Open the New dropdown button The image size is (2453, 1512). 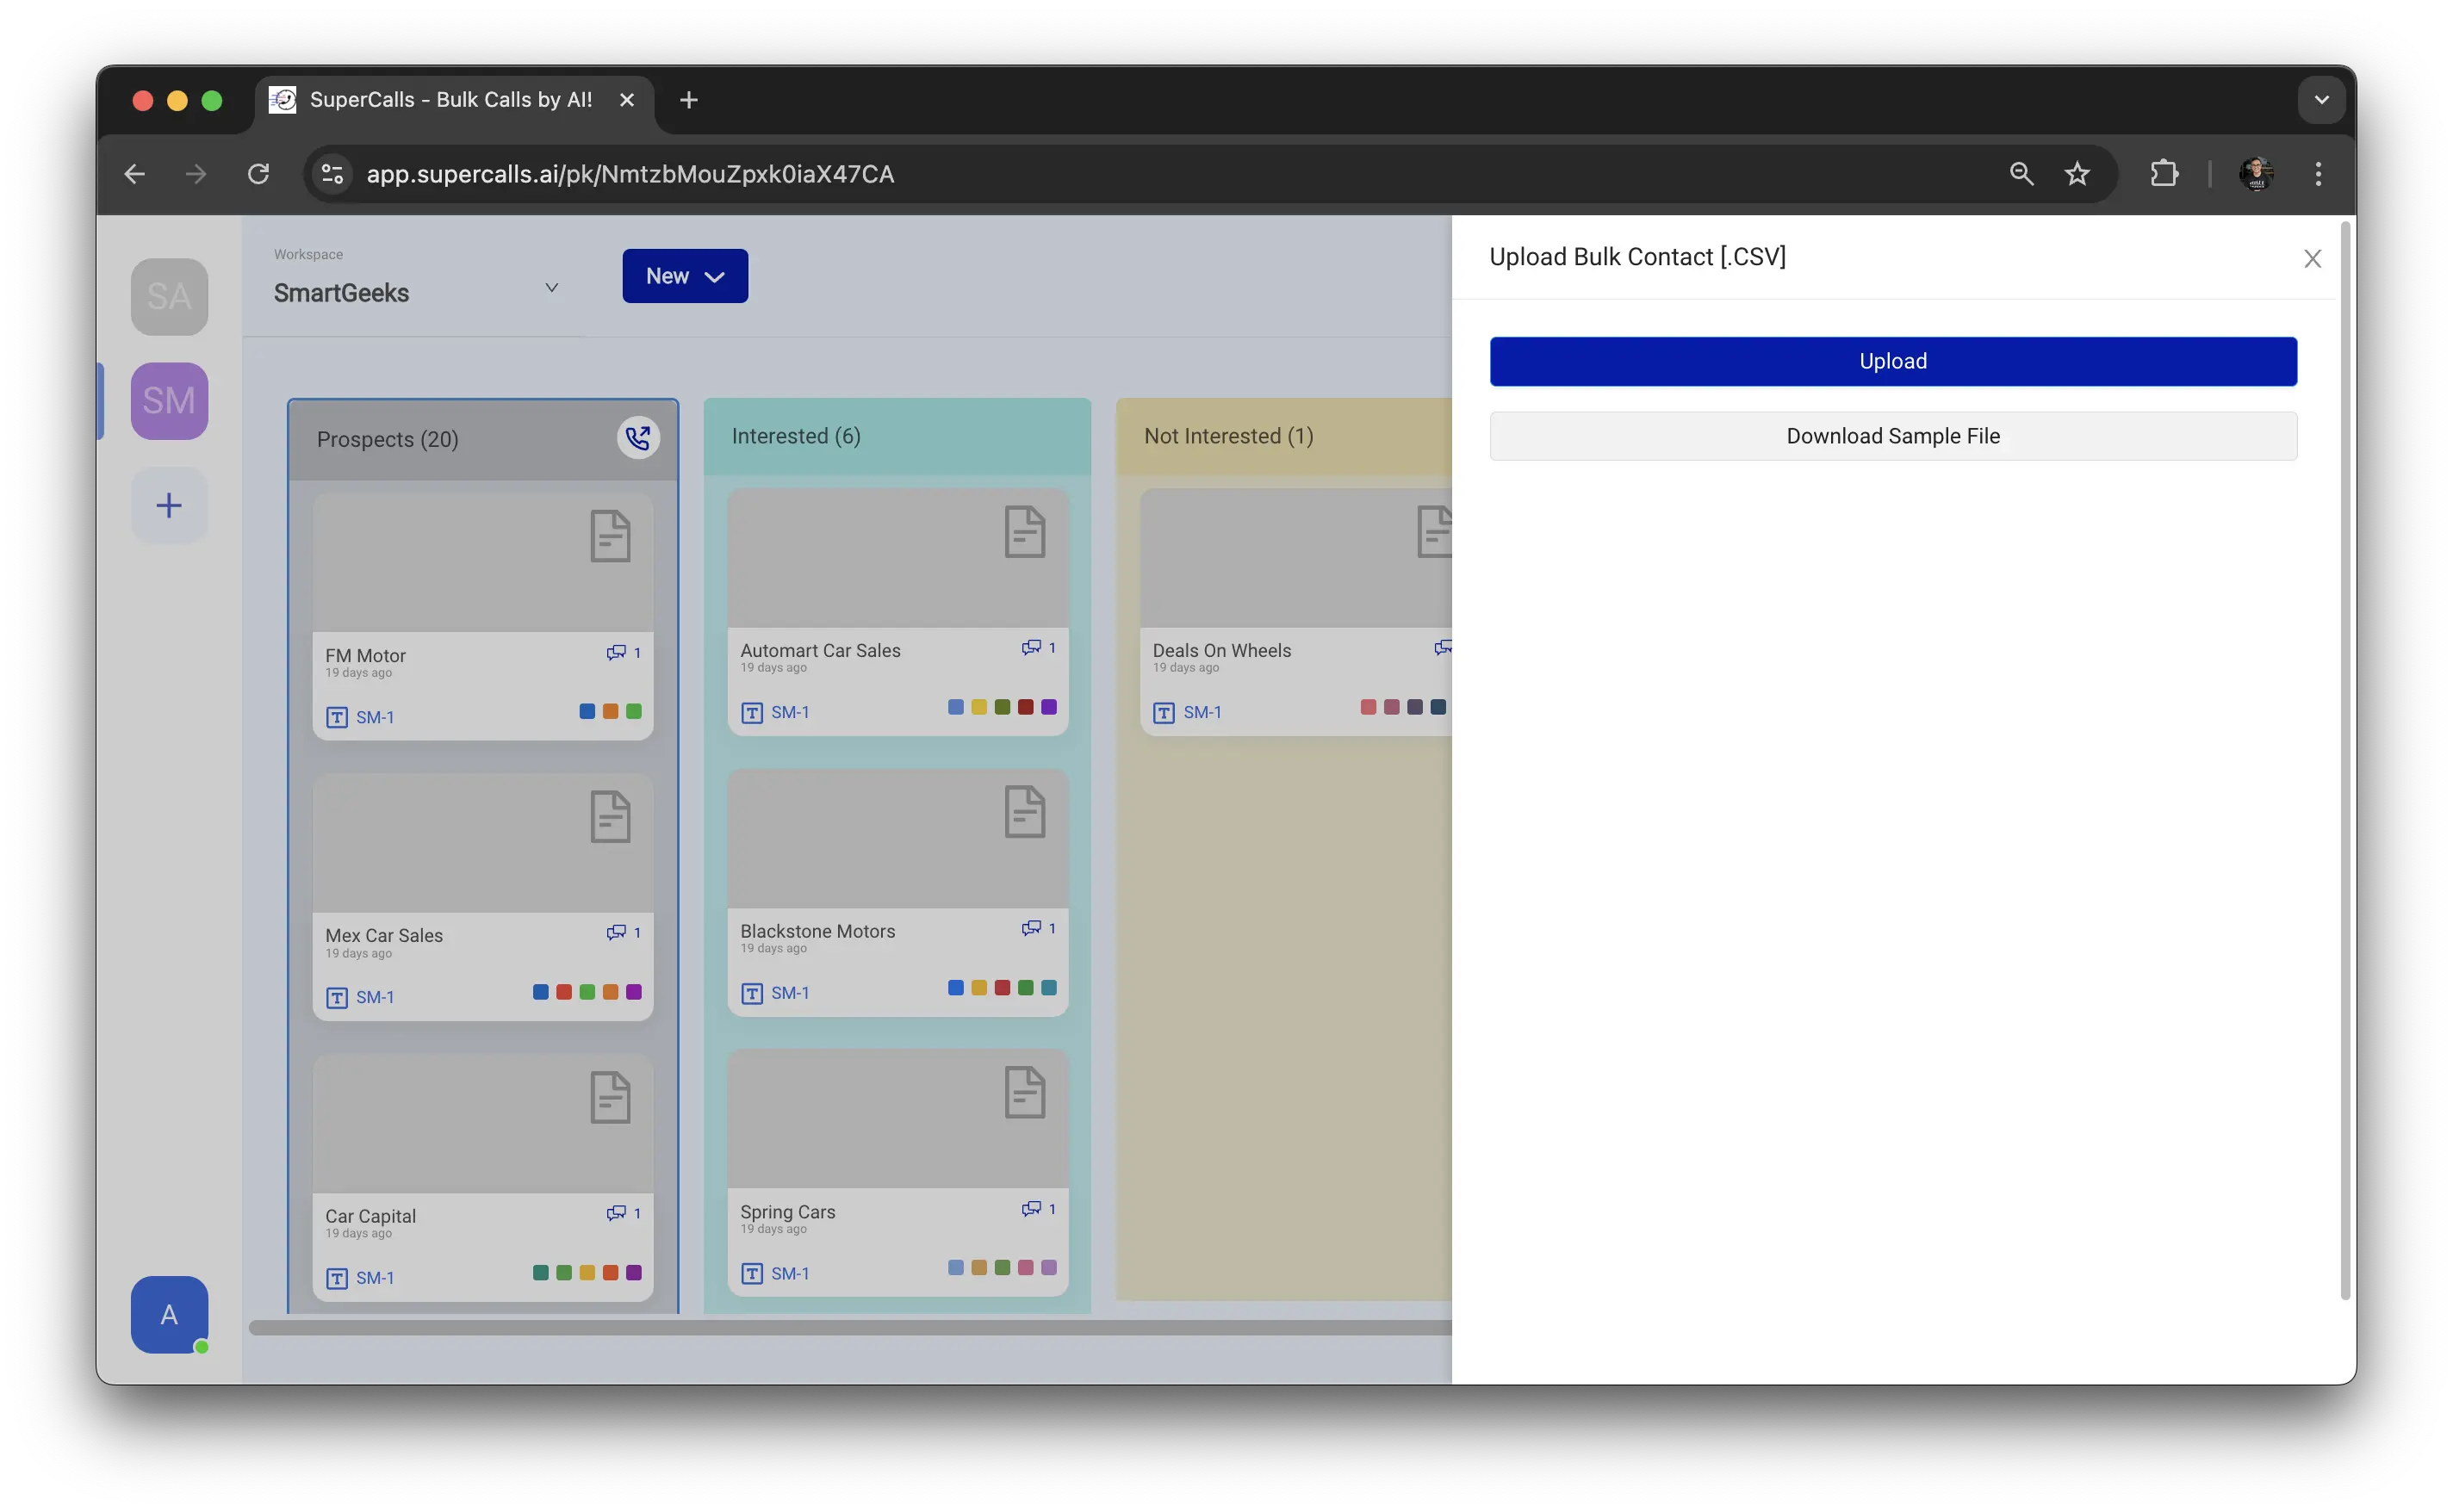coord(685,276)
